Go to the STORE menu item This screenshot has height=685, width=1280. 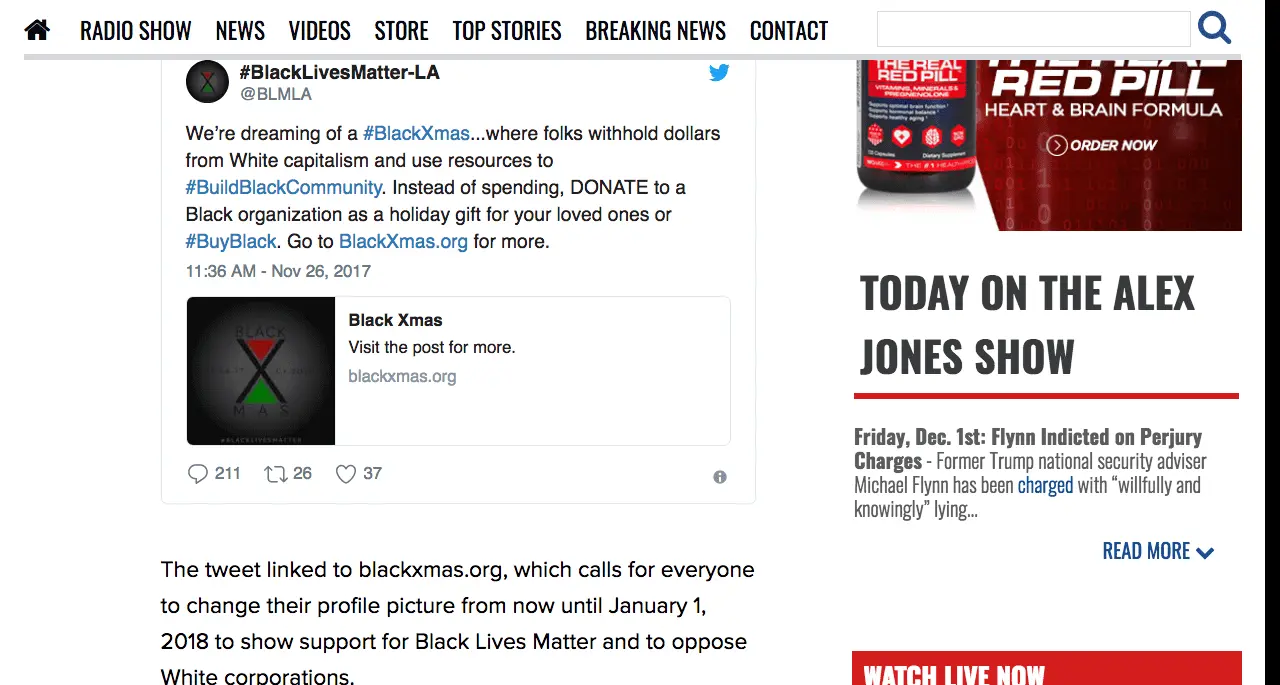401,31
